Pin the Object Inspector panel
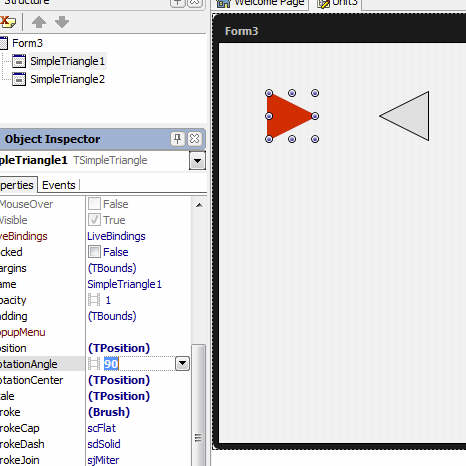 (x=177, y=138)
